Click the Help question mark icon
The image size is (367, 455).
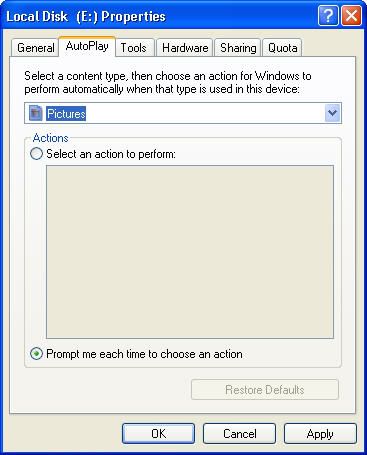pyautogui.click(x=328, y=16)
